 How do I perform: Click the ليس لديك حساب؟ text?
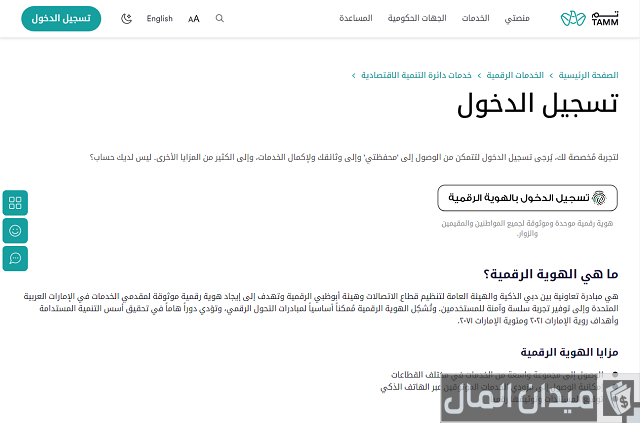point(120,157)
